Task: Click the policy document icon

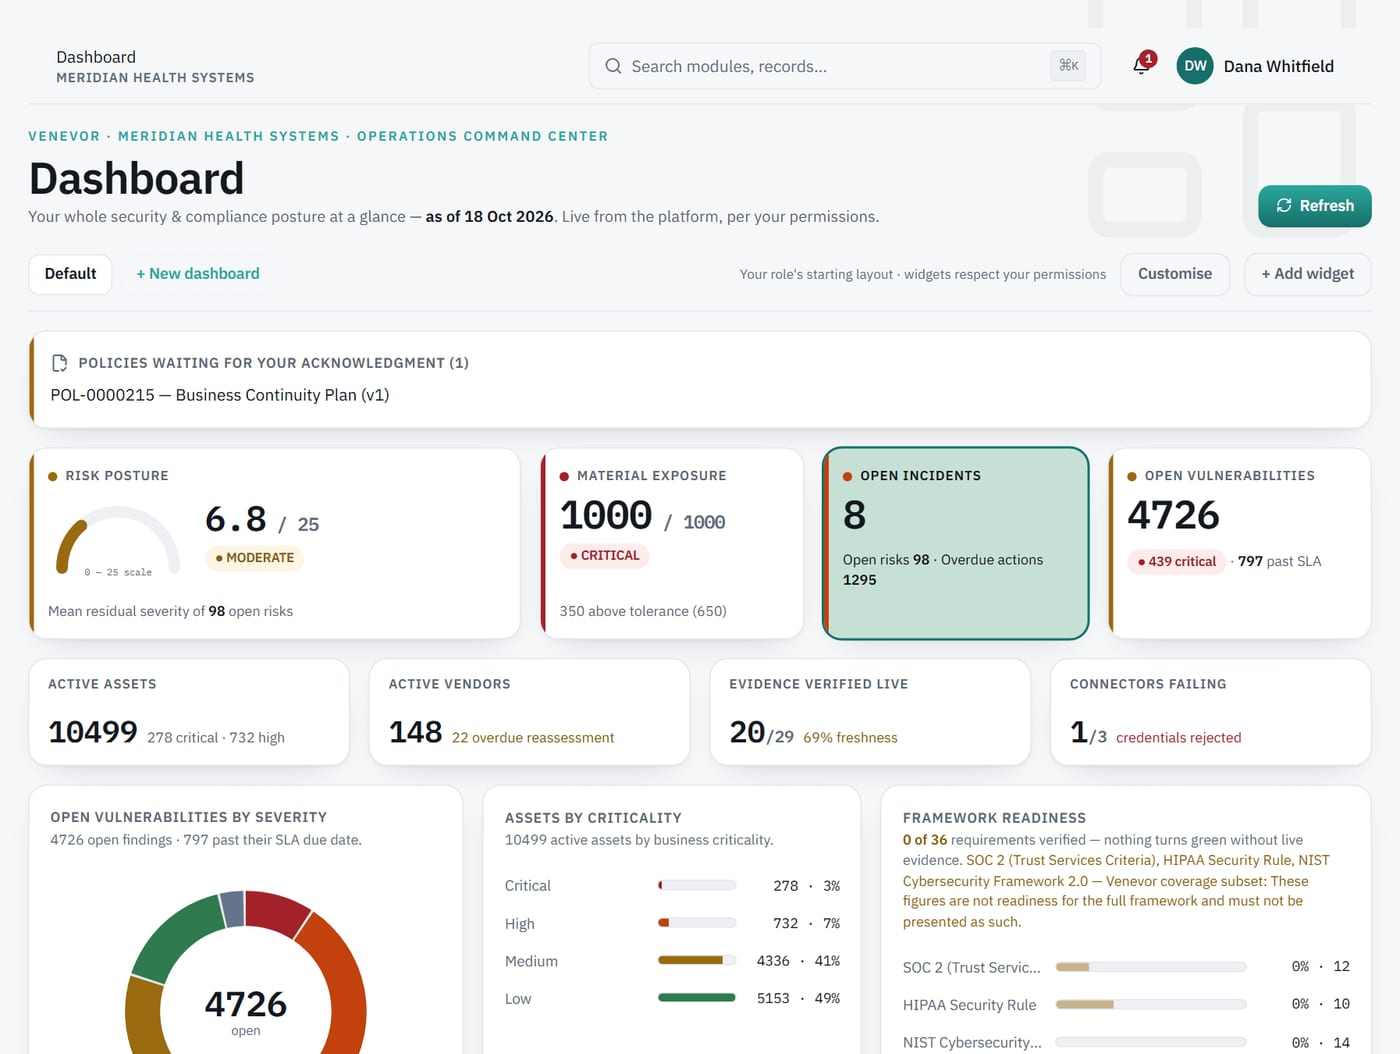Action: (x=60, y=363)
